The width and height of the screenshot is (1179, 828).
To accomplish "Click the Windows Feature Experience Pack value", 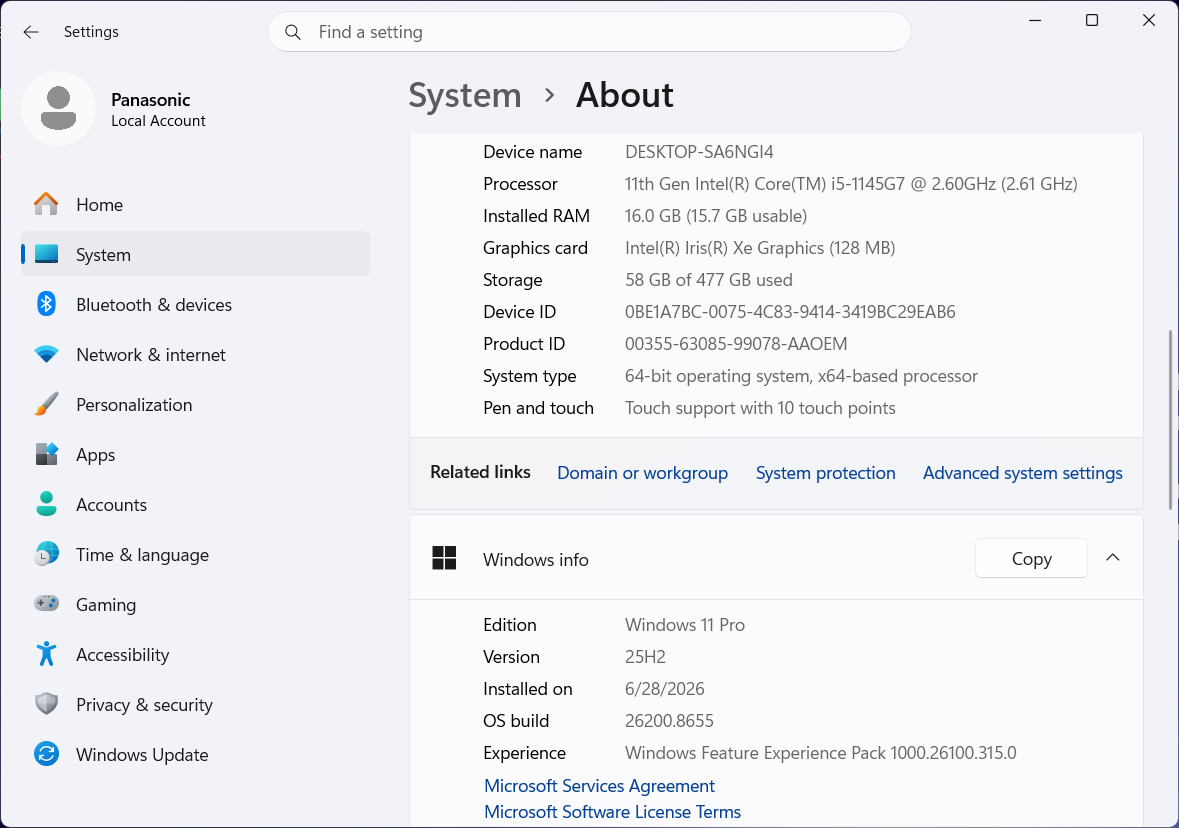I will 820,753.
